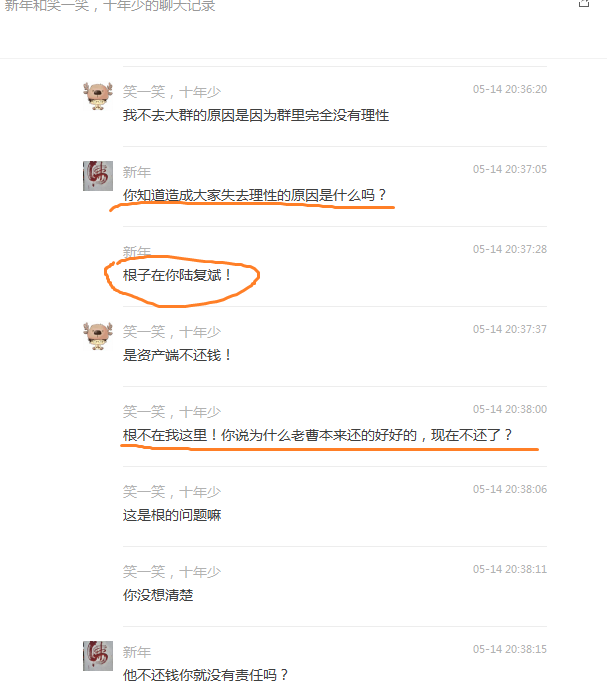Select the message 是资产端不还钱！
607x691 pixels.
pos(177,355)
